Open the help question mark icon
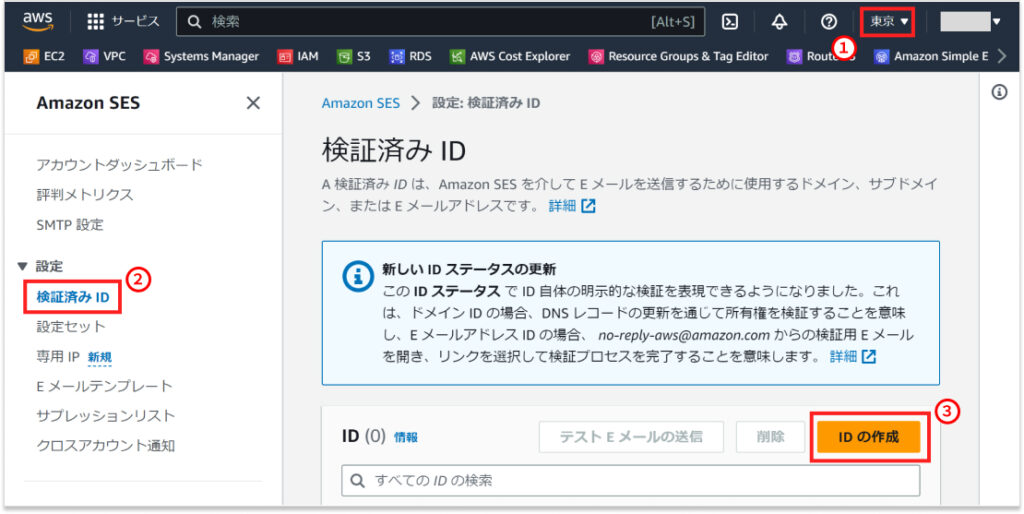Image resolution: width=1024 pixels, height=514 pixels. (x=829, y=22)
